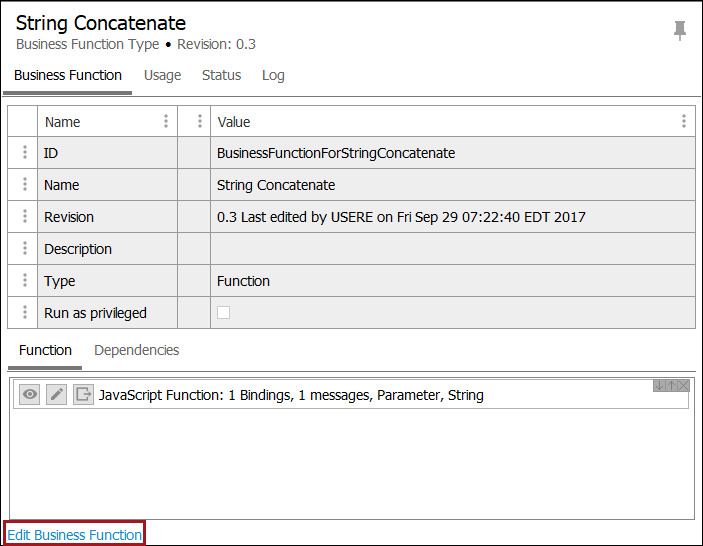The image size is (703, 546).
Task: Open the middle empty column options menu
Action: click(199, 122)
